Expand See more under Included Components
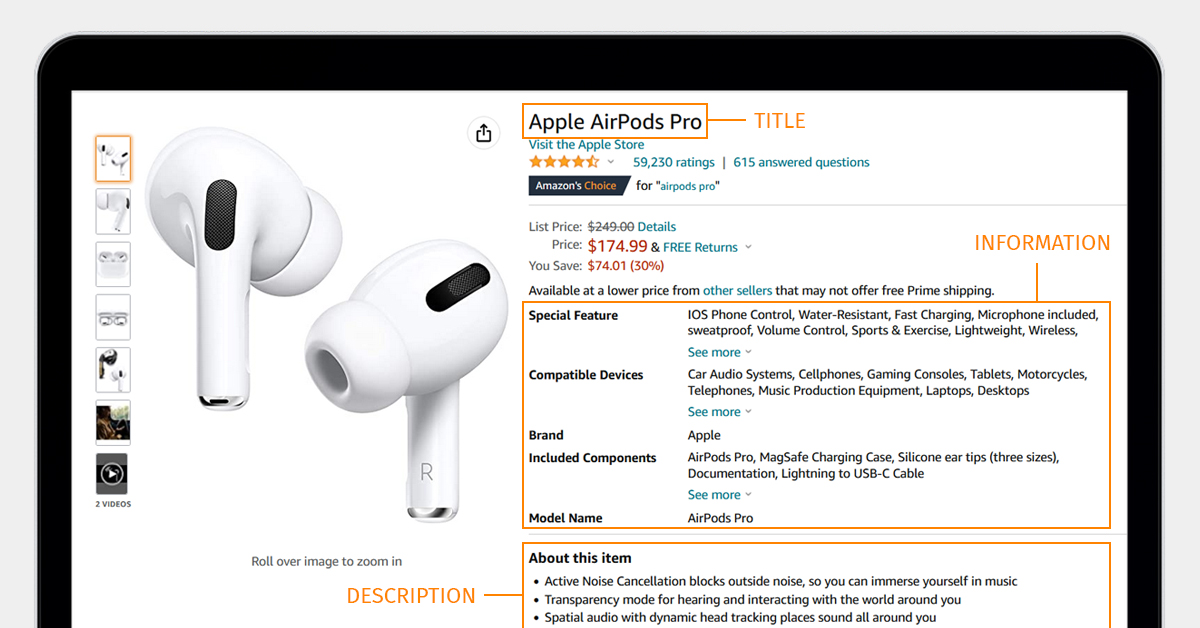1200x628 pixels. tap(720, 495)
